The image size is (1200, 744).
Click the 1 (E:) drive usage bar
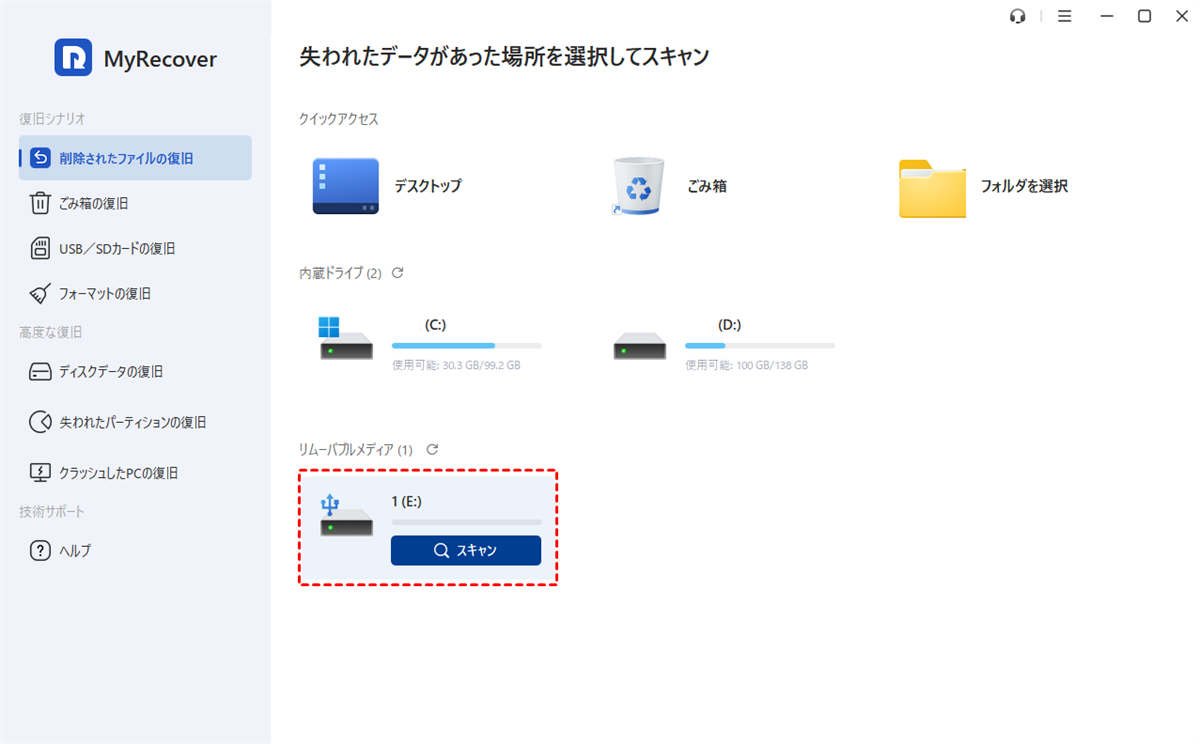(x=467, y=522)
